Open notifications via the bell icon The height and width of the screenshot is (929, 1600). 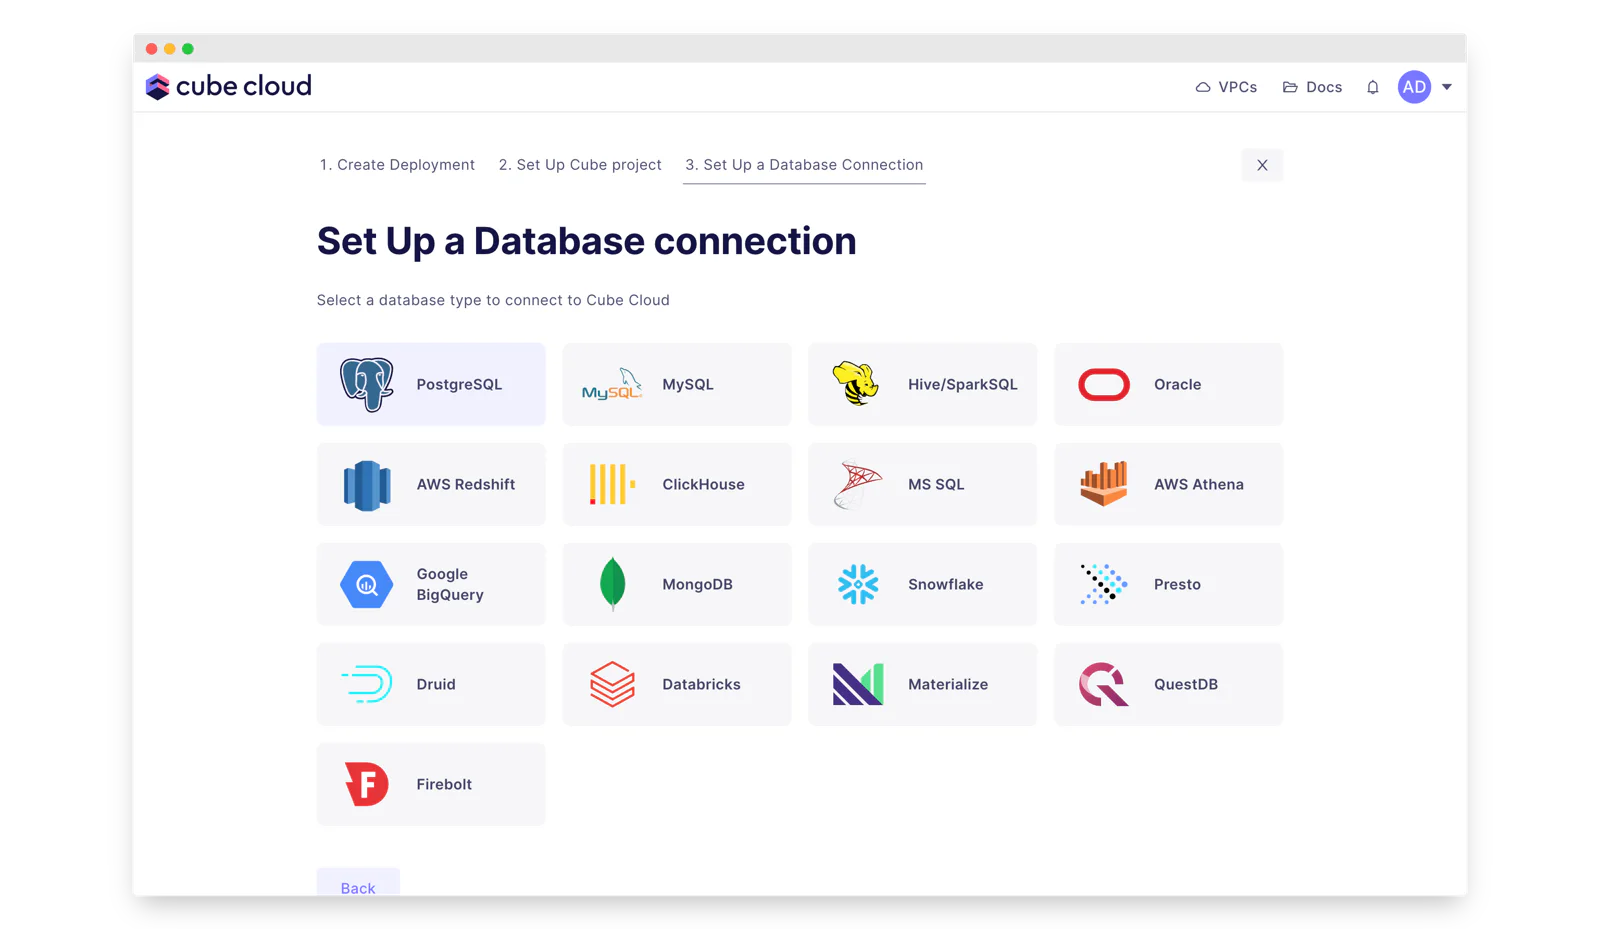pyautogui.click(x=1373, y=87)
